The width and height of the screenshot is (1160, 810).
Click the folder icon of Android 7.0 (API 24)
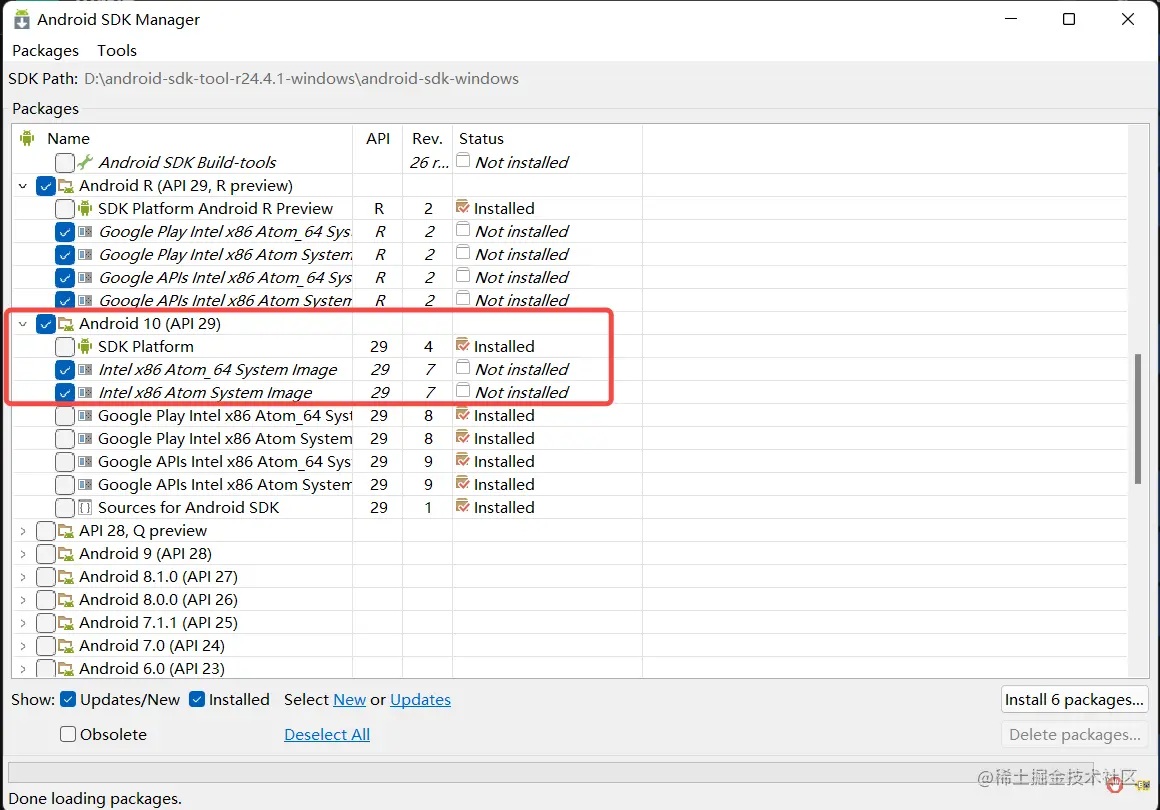point(66,645)
